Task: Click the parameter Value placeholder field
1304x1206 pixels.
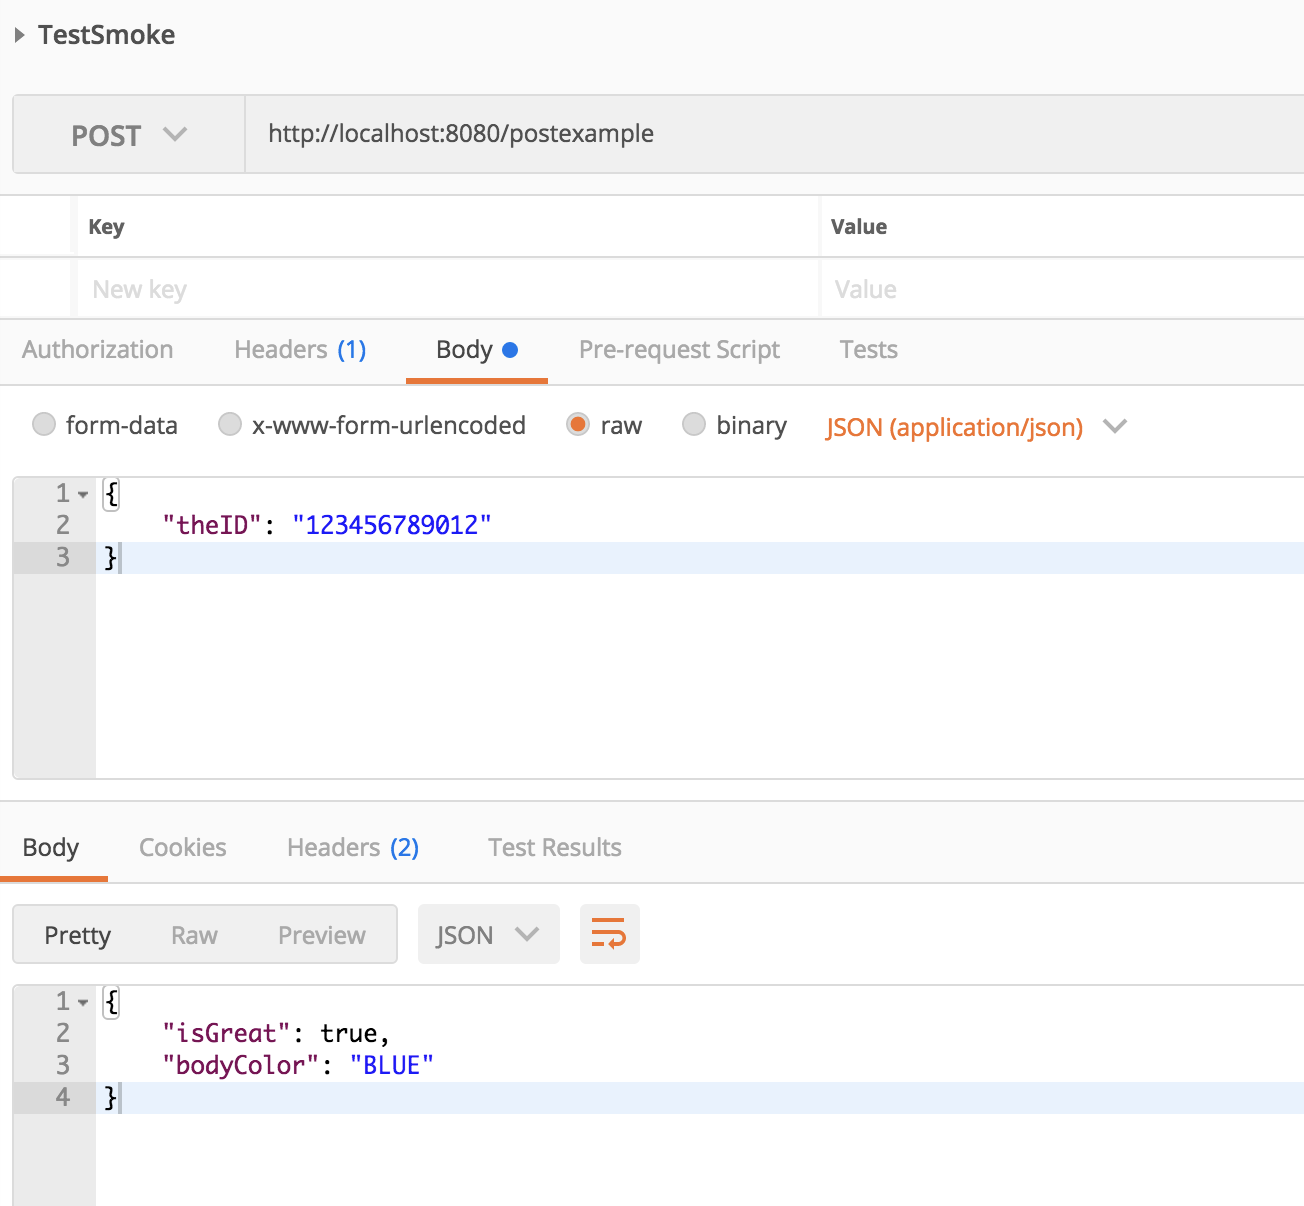Action: click(1063, 289)
